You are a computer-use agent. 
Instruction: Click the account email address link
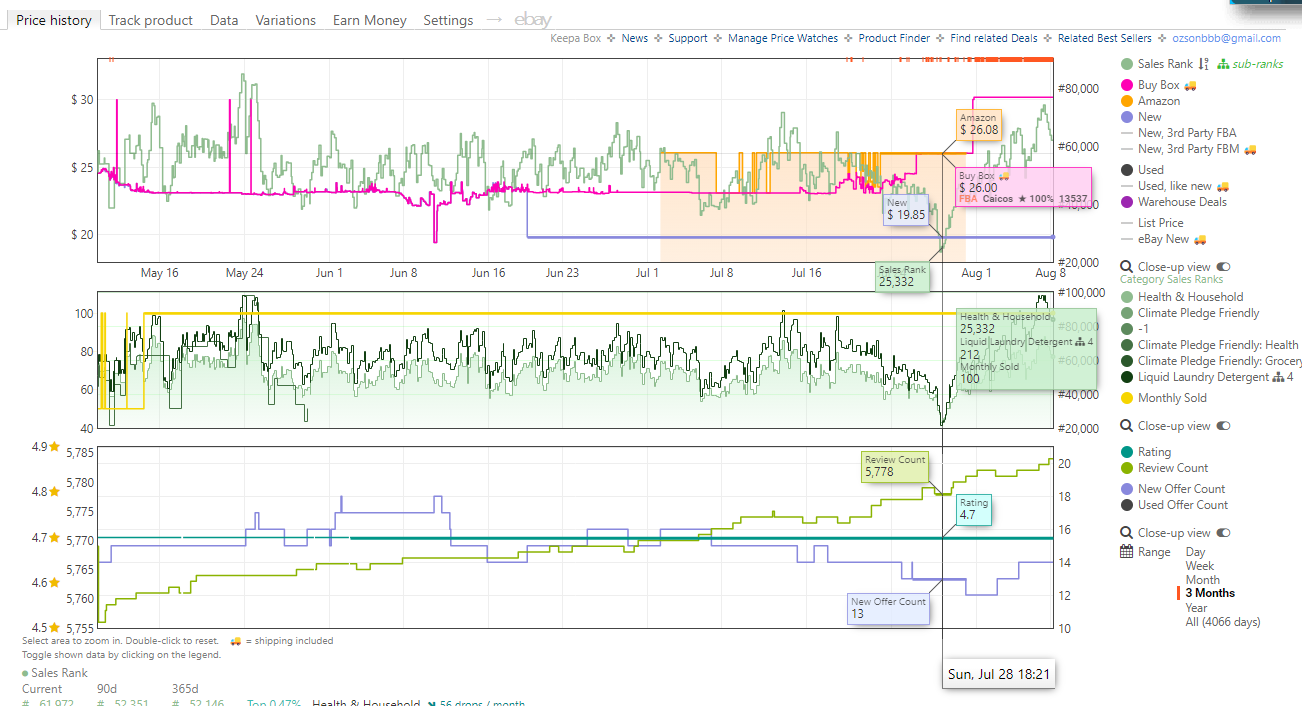click(x=1226, y=39)
